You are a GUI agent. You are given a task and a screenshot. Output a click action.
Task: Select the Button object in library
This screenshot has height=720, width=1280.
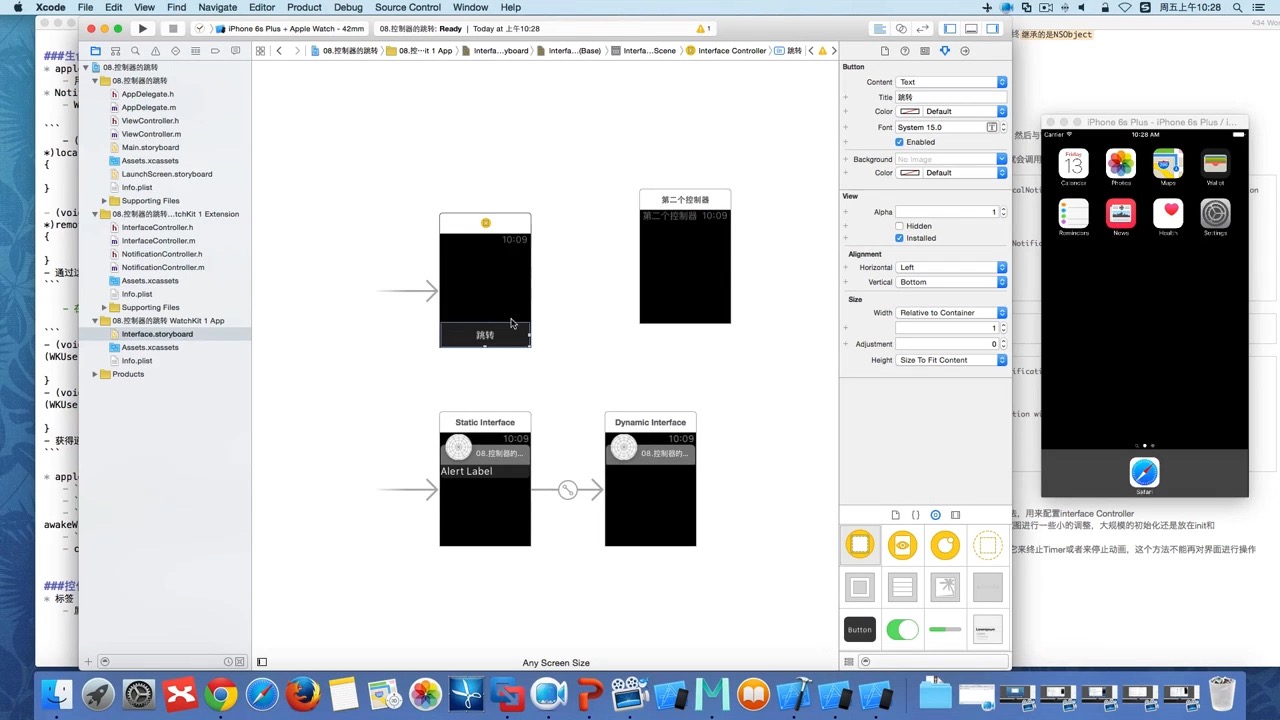click(860, 629)
